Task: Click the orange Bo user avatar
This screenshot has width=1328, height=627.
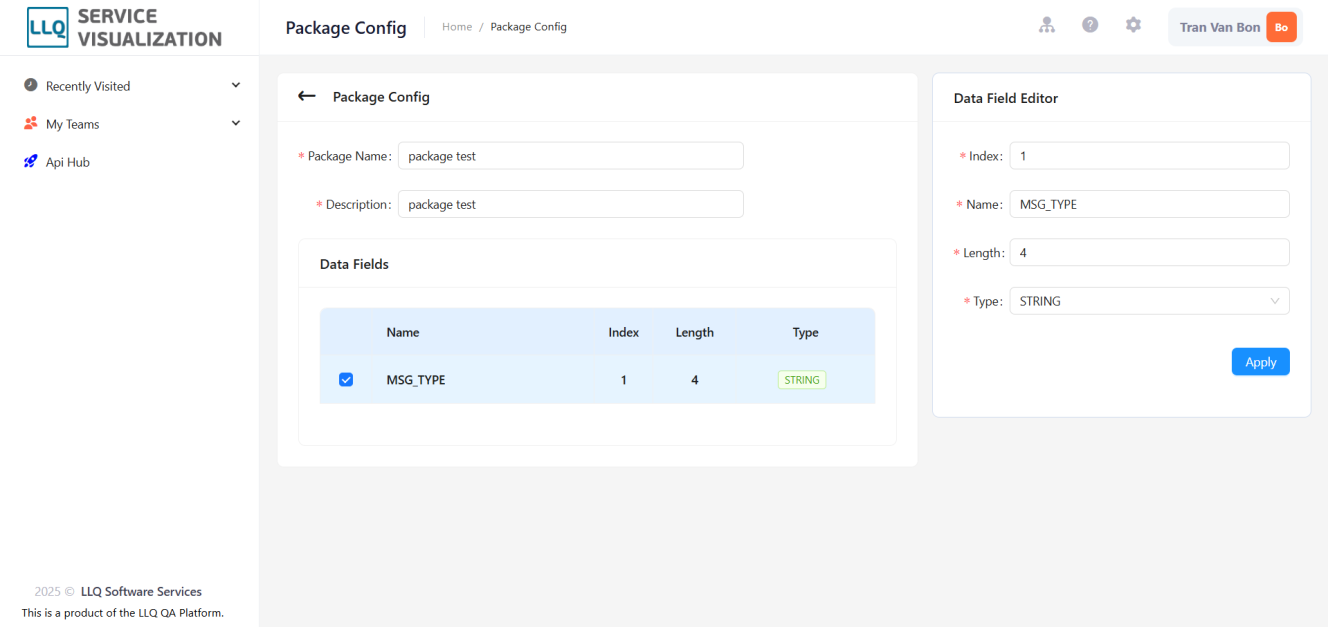Action: [x=1281, y=27]
